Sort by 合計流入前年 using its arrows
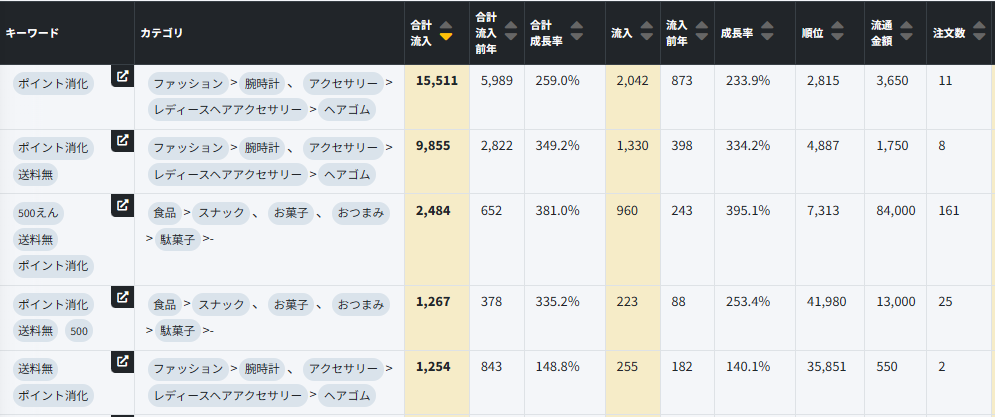 point(510,33)
